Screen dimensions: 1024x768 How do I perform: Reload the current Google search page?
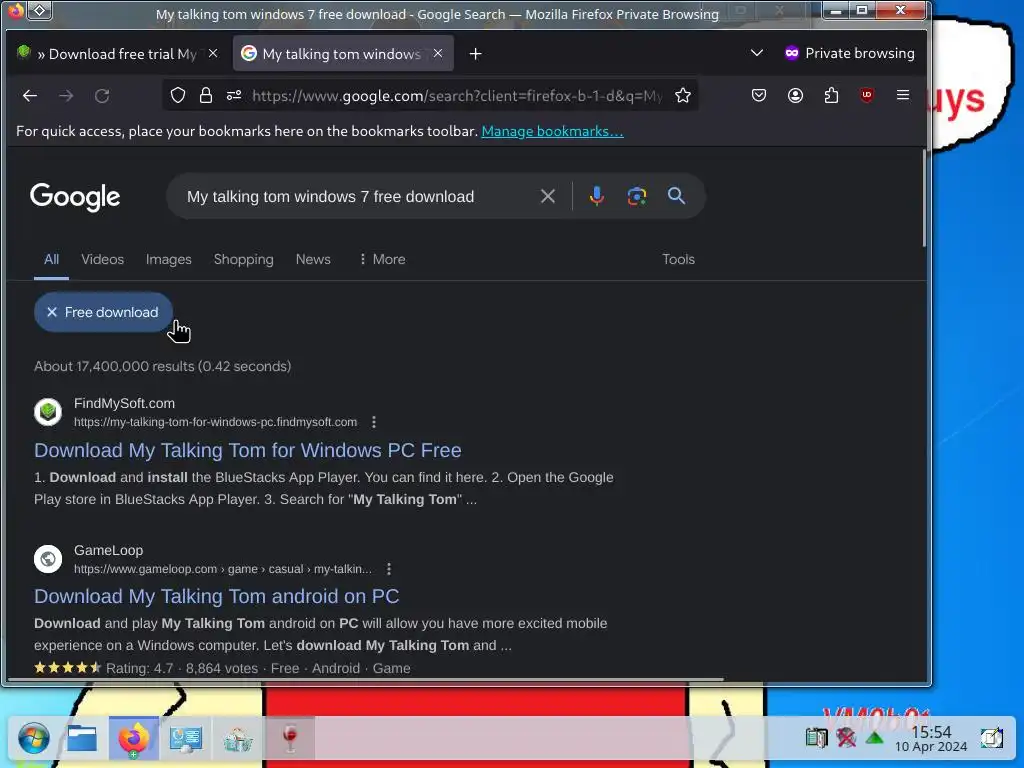click(102, 96)
